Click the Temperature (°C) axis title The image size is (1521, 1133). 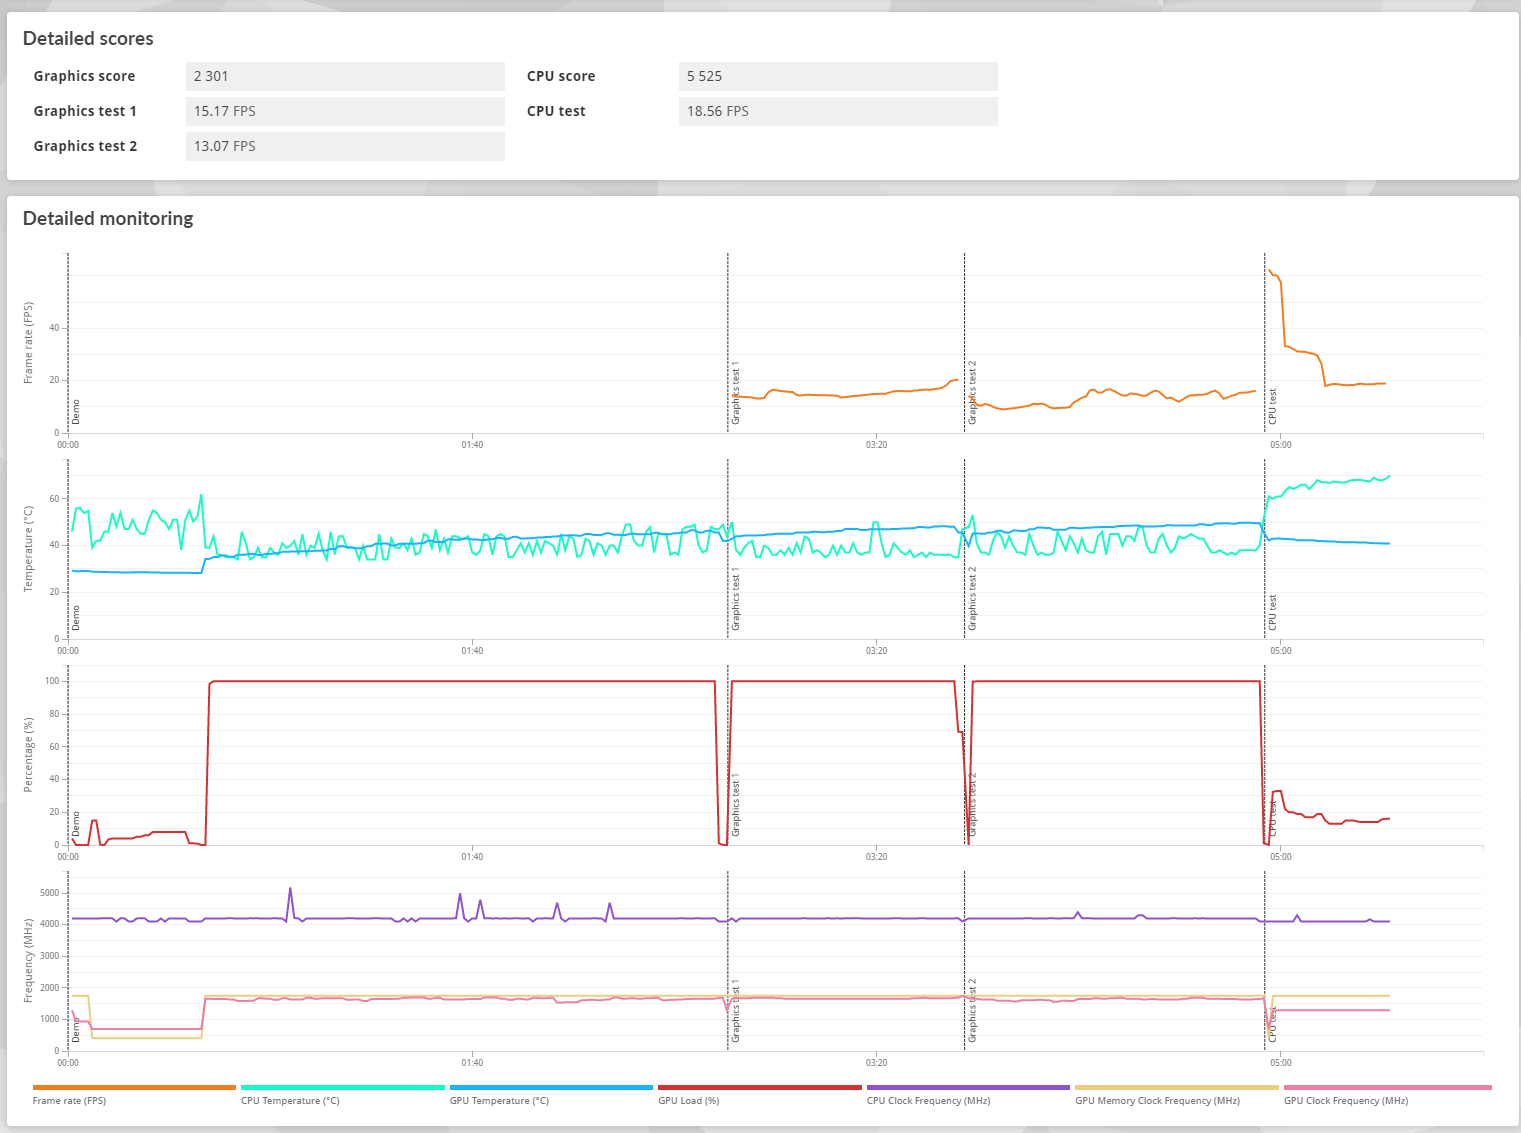click(28, 549)
